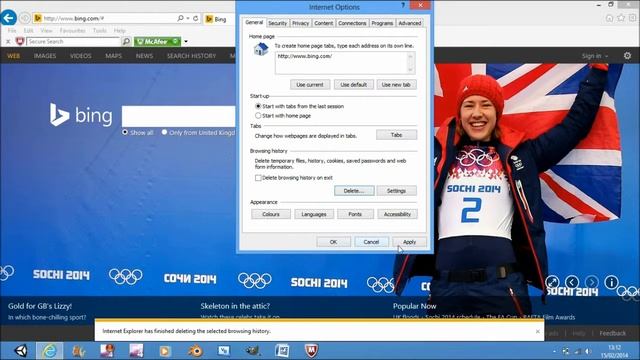Click the Delete... browsing history button
This screenshot has height=360, width=640.
click(354, 191)
